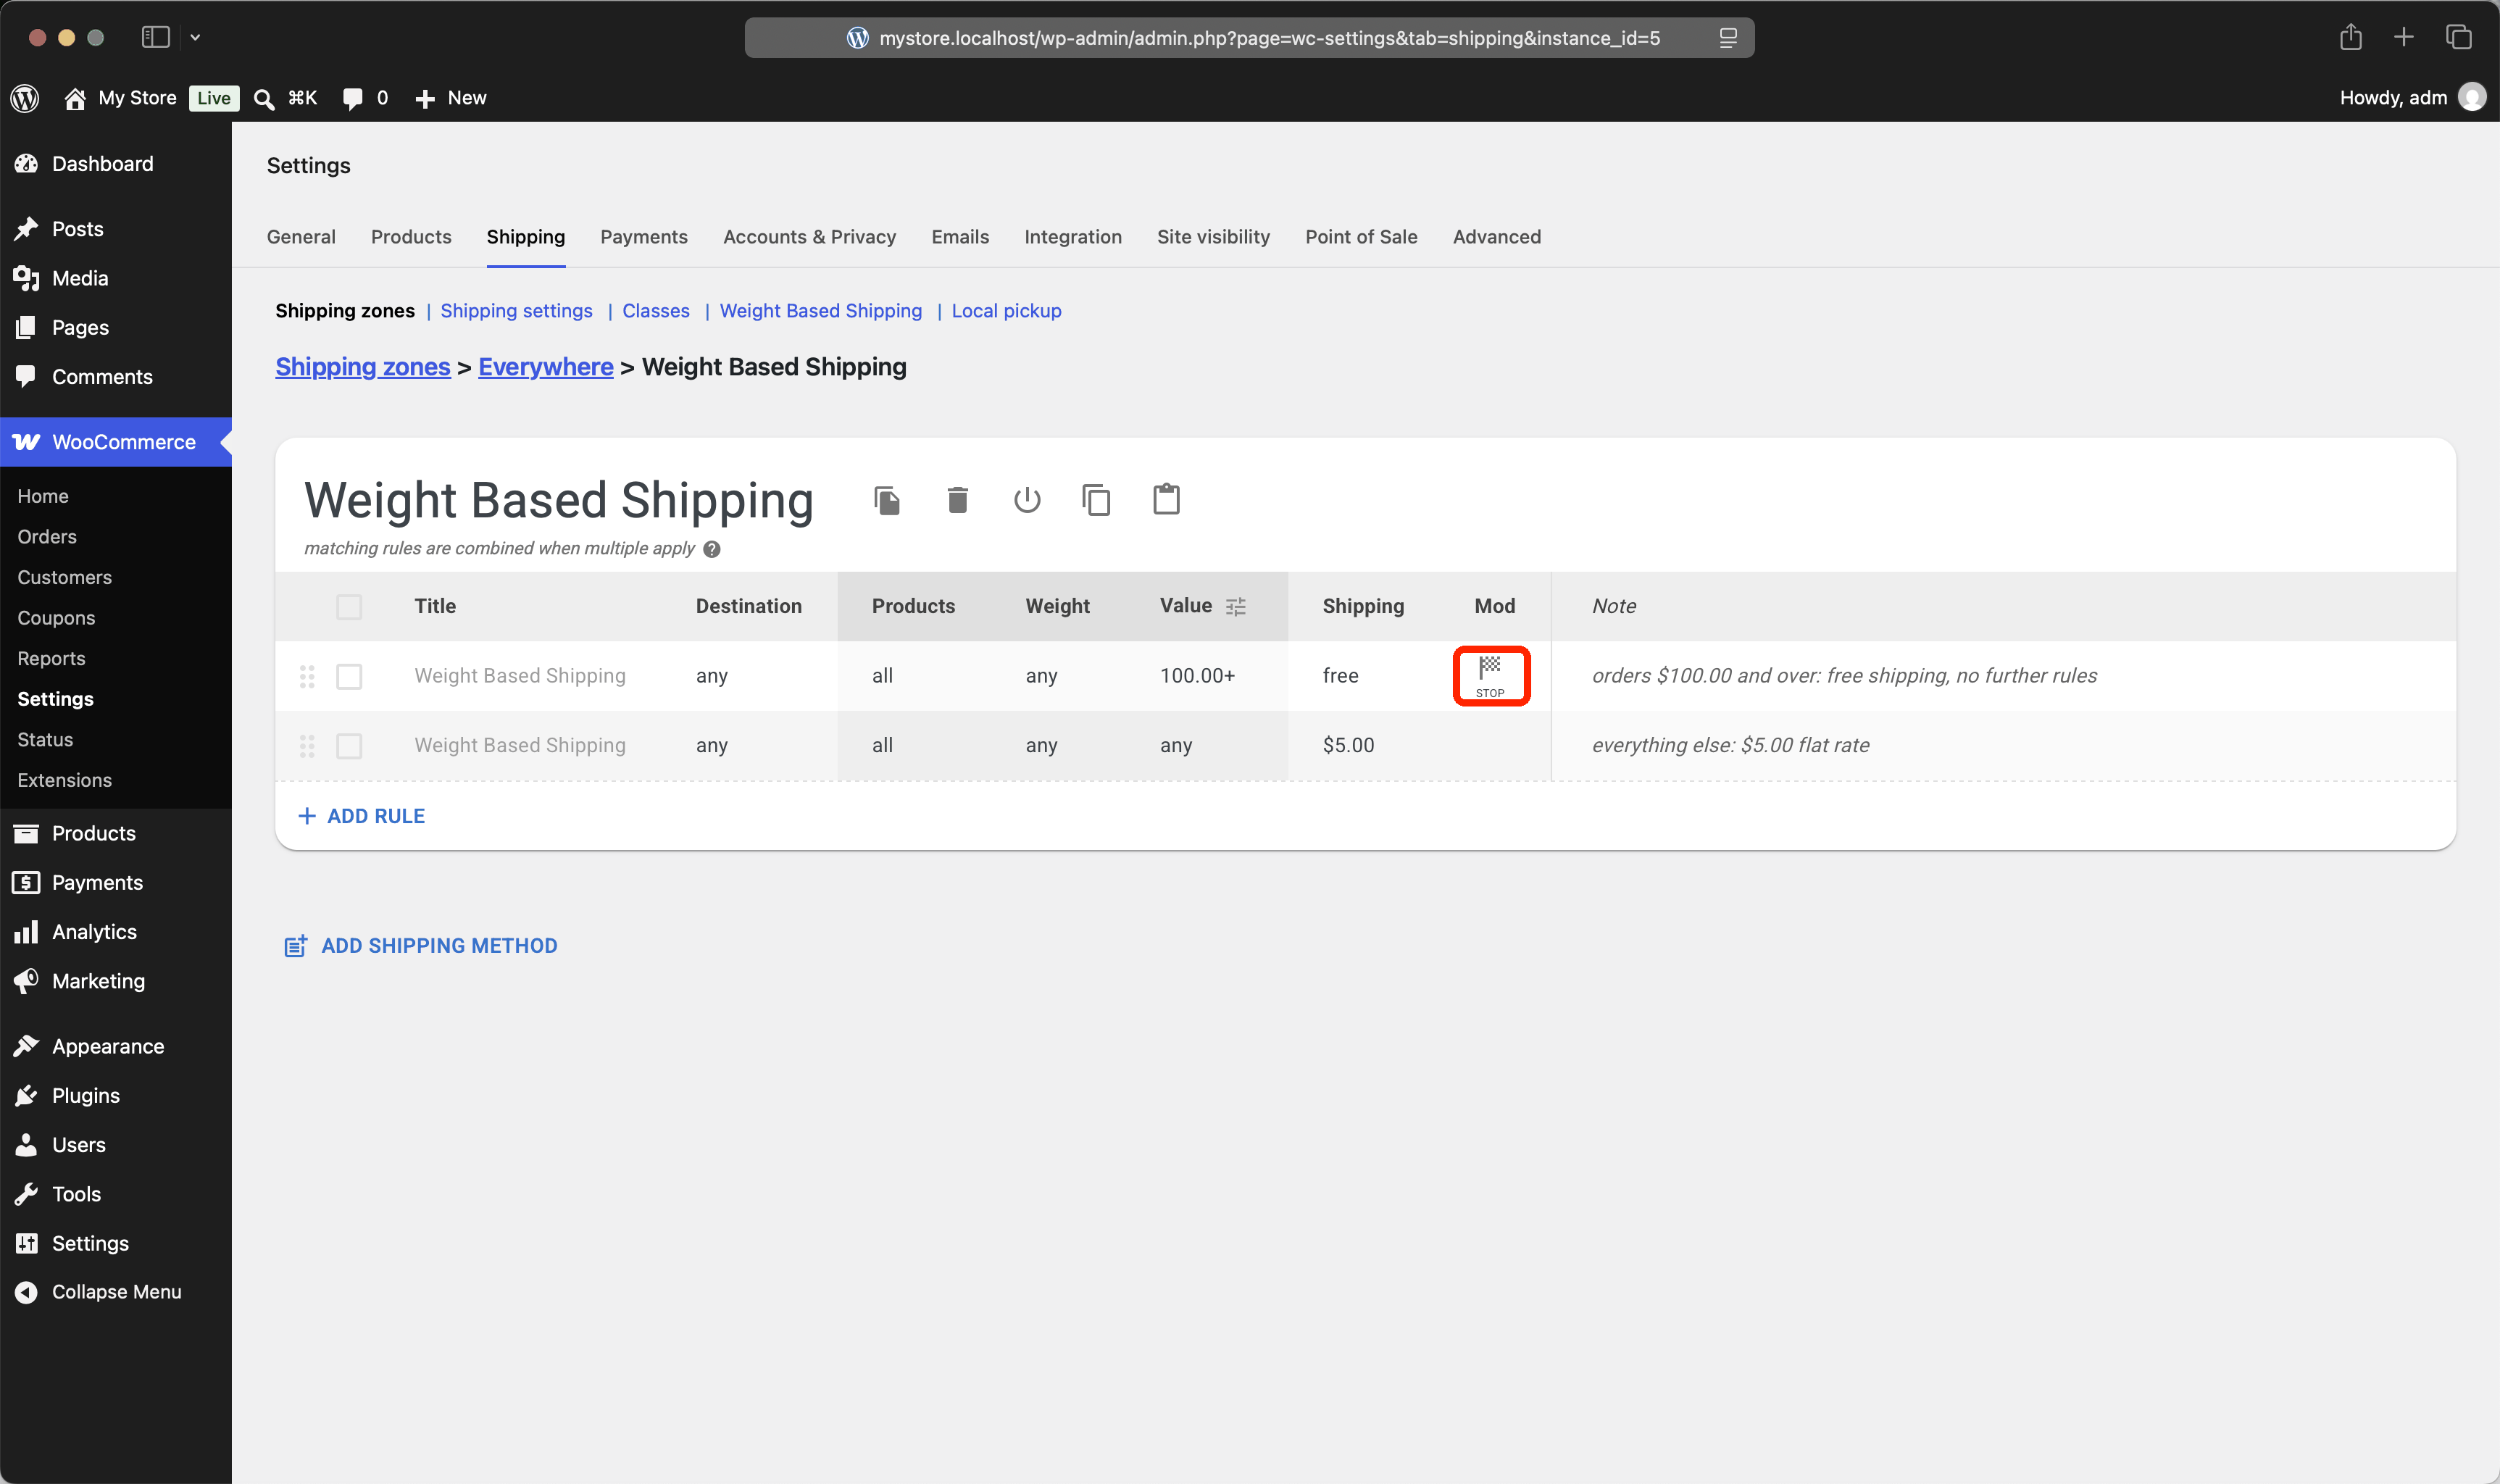Paste rules using the clipboard icon

(x=1166, y=499)
